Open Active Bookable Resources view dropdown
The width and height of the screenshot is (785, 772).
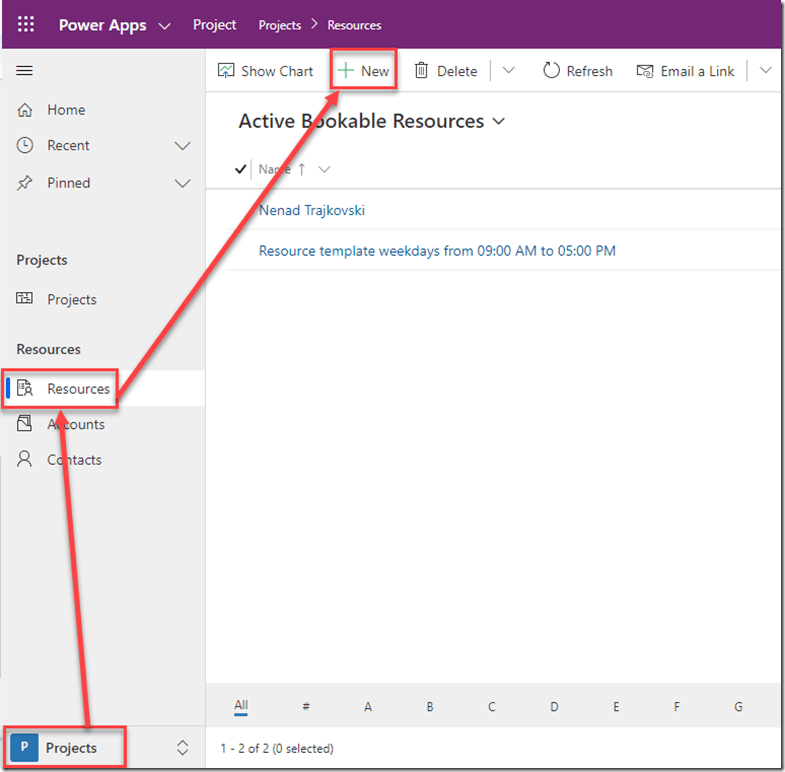coord(499,122)
